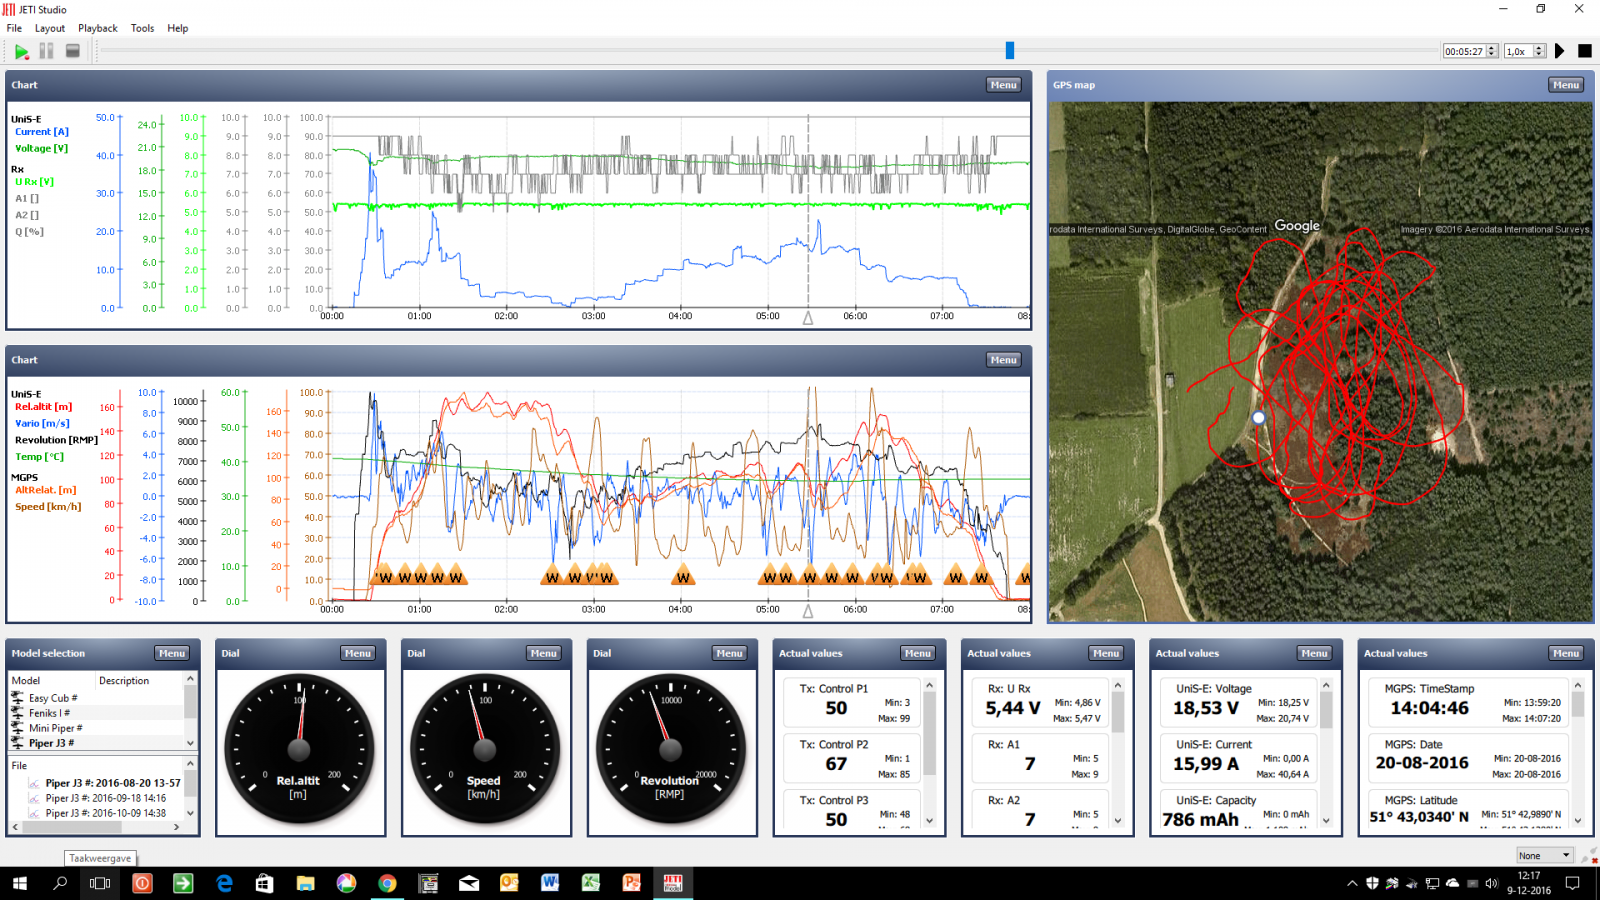Viewport: 1600px width, 900px height.
Task: Toggle U Rx [V] series in top chart
Action: (x=34, y=182)
